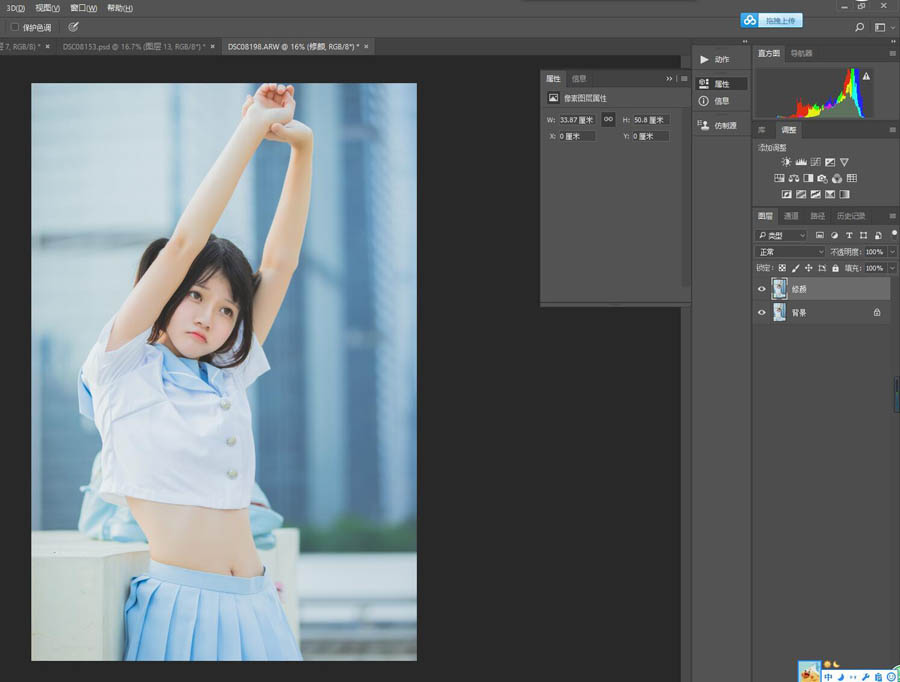Screen dimensions: 900x682
Task: Open the 窗口(W) menu
Action: 84,8
